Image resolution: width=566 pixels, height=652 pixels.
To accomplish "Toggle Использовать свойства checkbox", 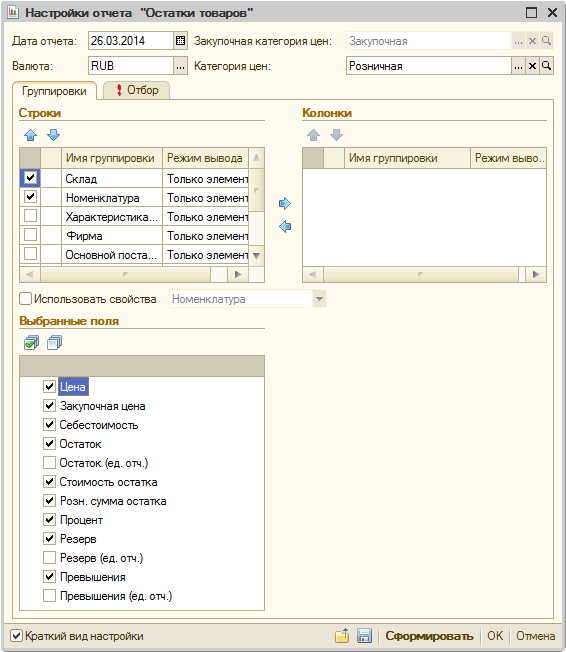I will (25, 299).
